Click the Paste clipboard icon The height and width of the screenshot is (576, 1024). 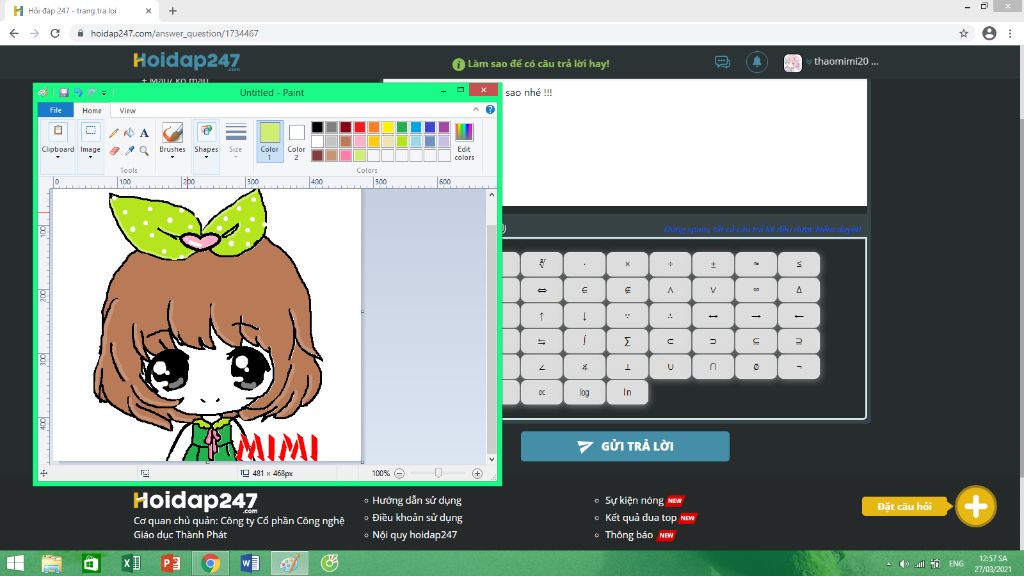(x=57, y=132)
